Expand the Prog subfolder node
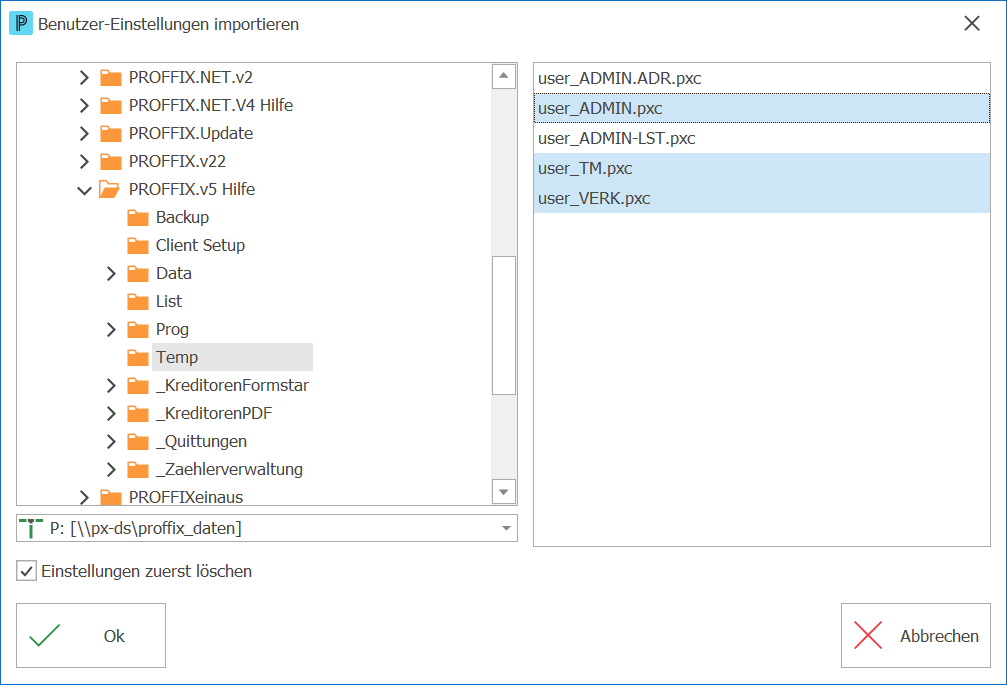The width and height of the screenshot is (1007, 685). pos(111,329)
